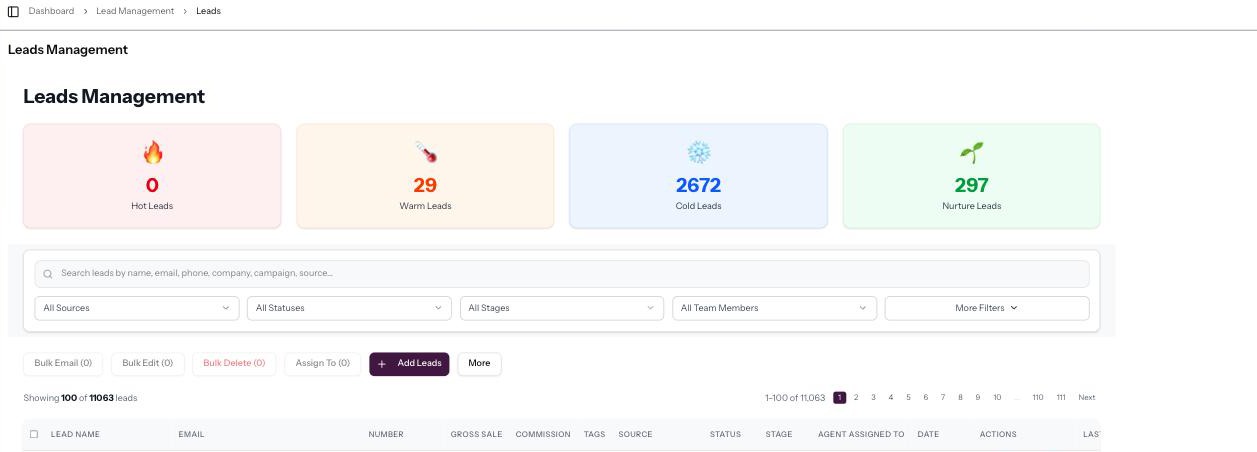Go to page 110
Screen dimensions: 1257x452
[1038, 398]
